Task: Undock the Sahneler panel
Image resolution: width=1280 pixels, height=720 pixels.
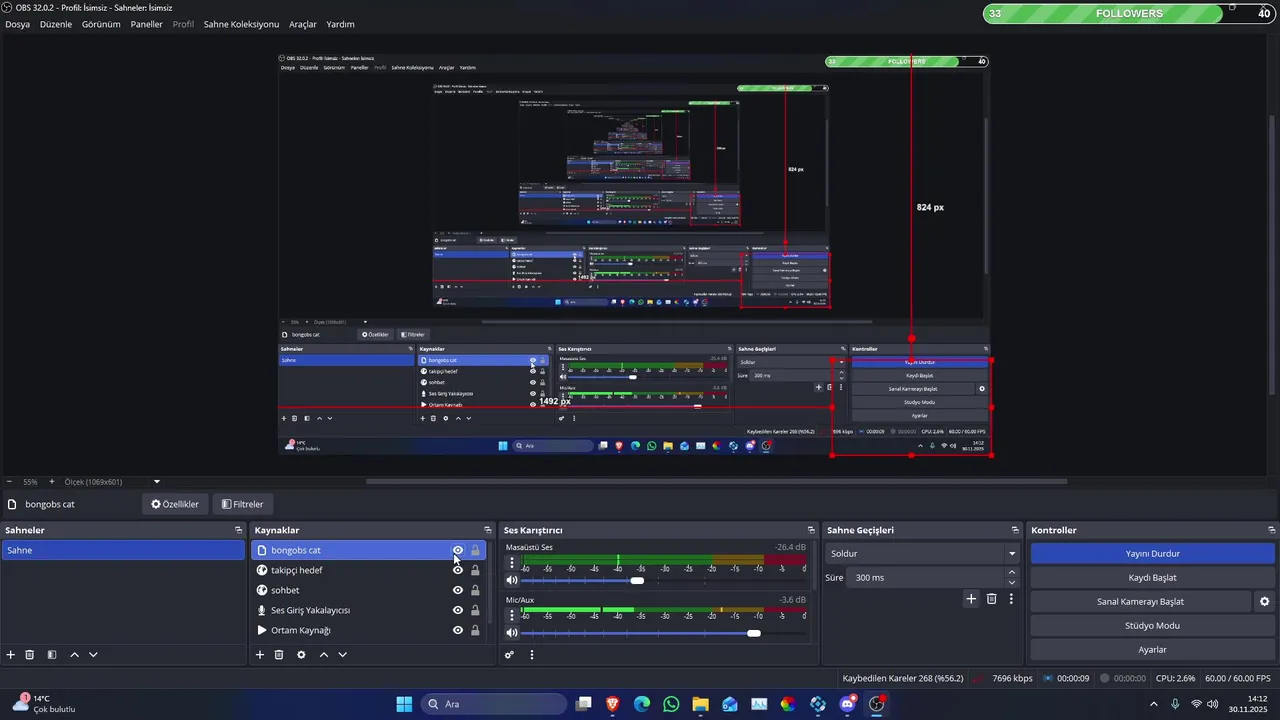Action: click(239, 530)
